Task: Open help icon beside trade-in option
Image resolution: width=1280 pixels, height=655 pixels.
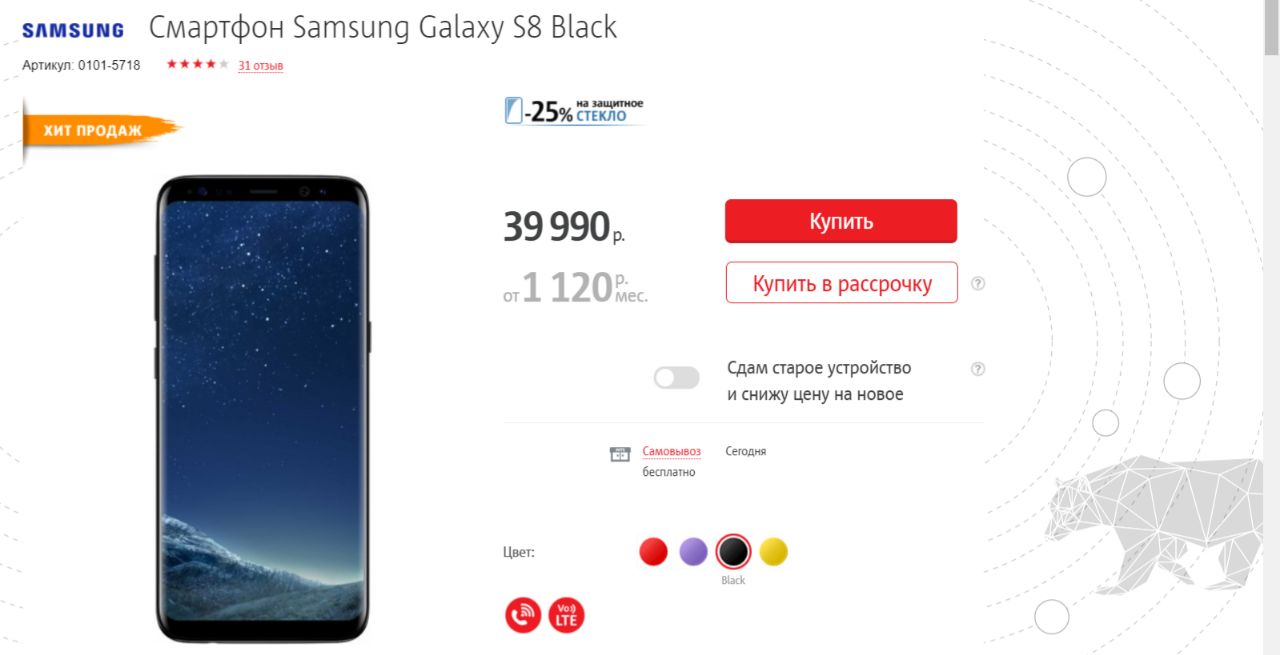Action: click(x=978, y=368)
